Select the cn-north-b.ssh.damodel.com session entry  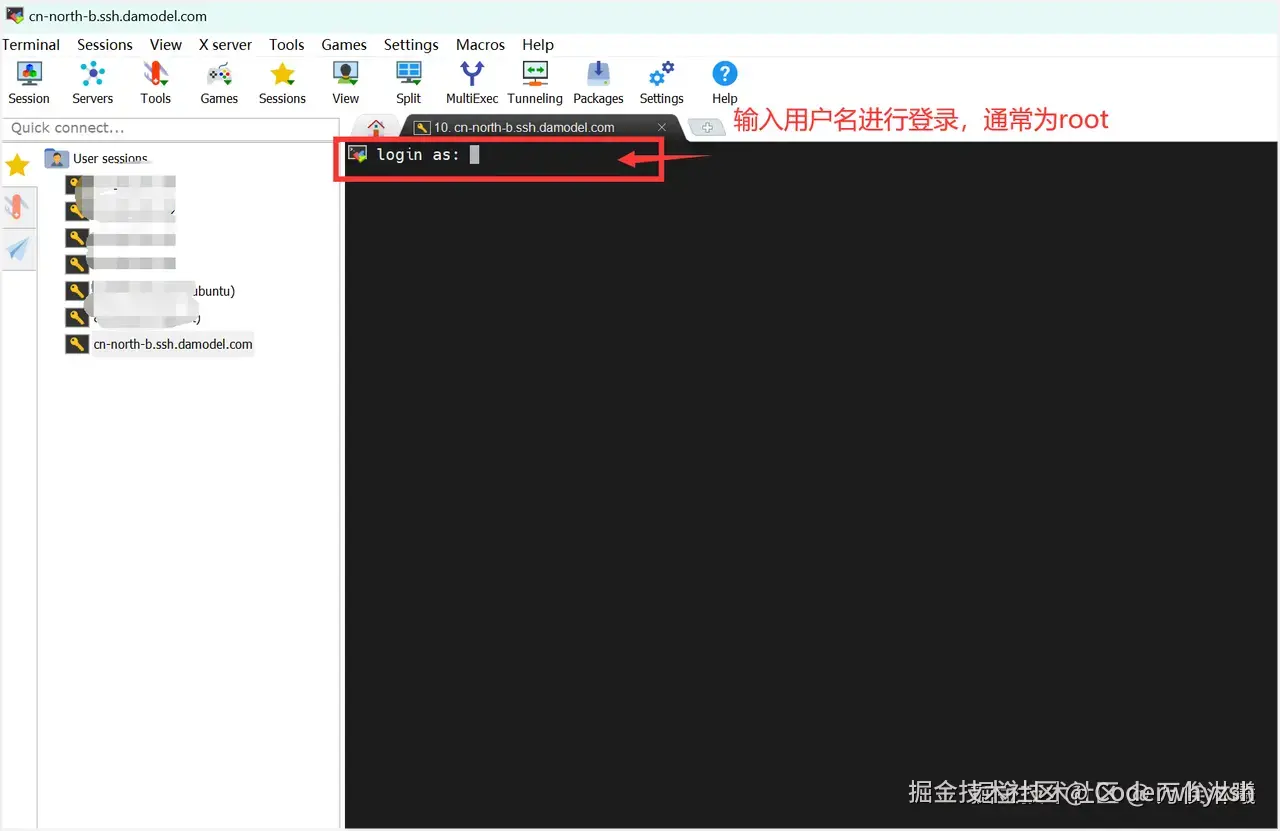(x=160, y=344)
